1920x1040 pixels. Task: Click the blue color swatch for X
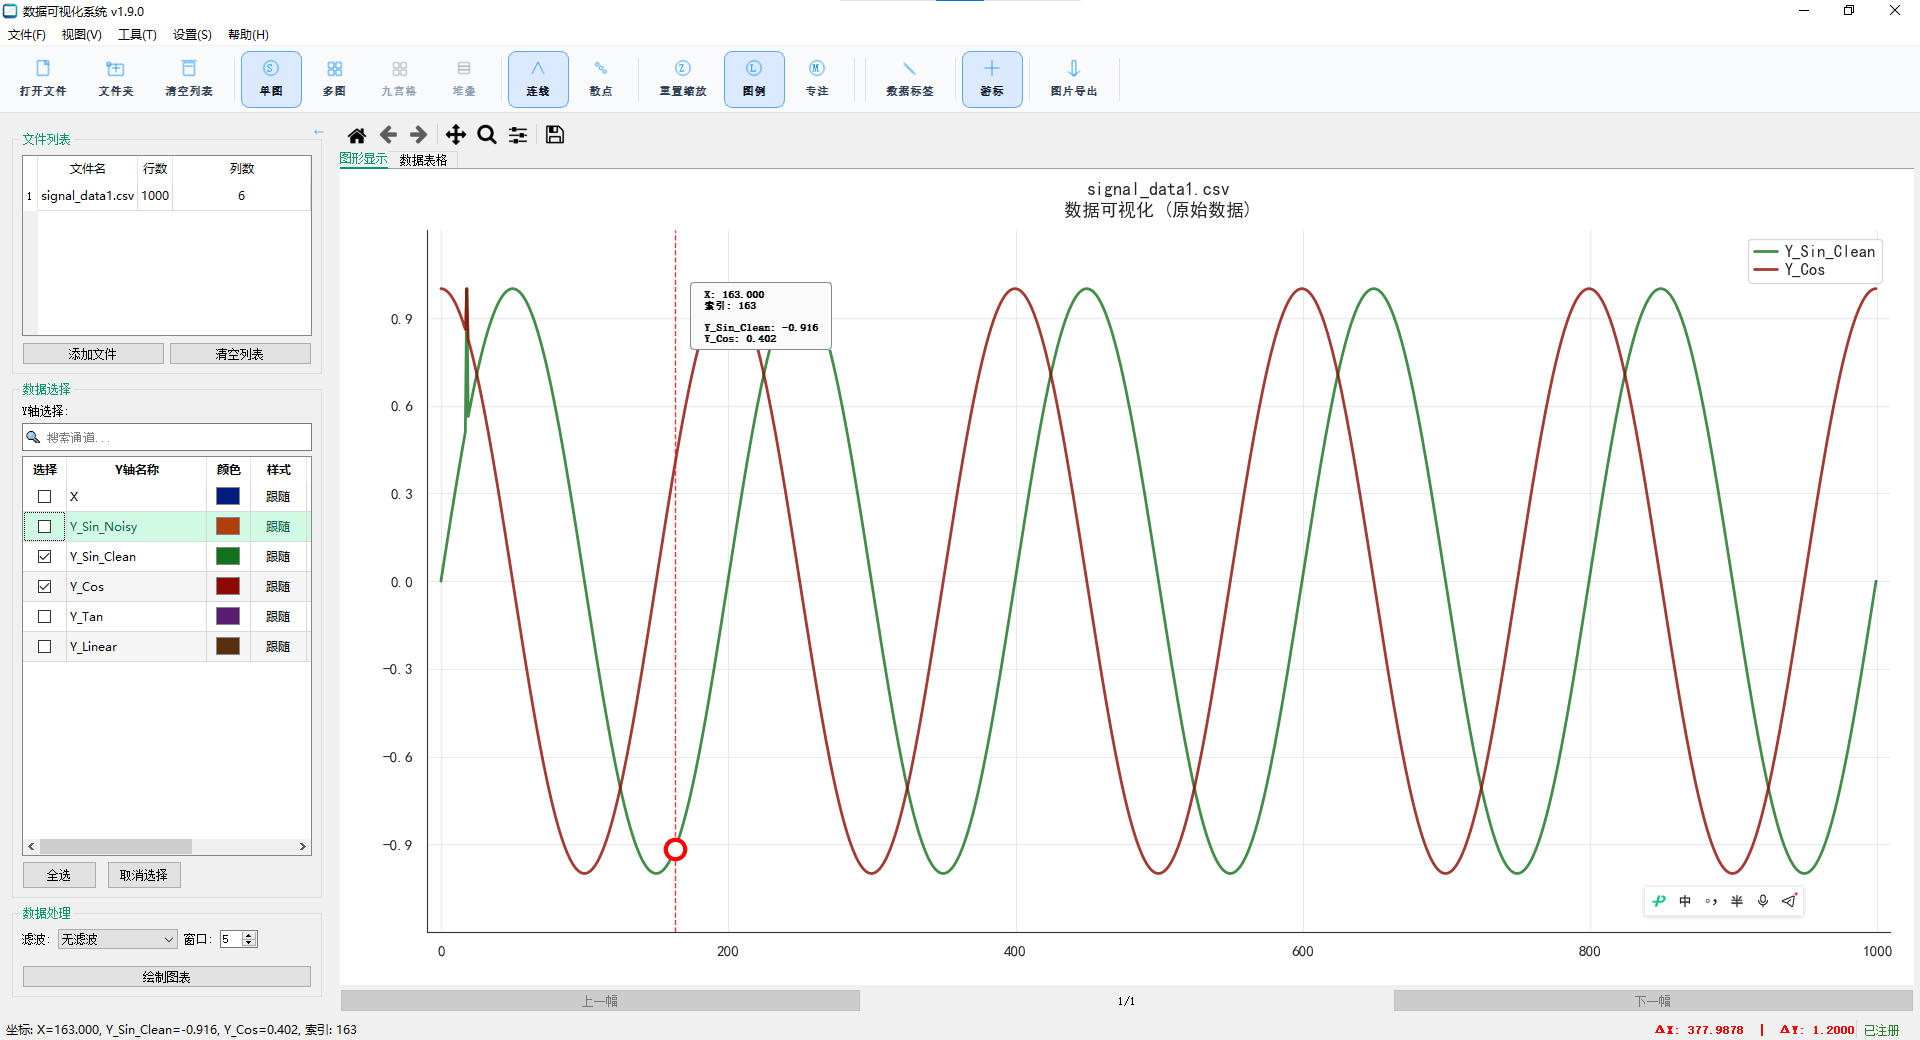[x=228, y=497]
